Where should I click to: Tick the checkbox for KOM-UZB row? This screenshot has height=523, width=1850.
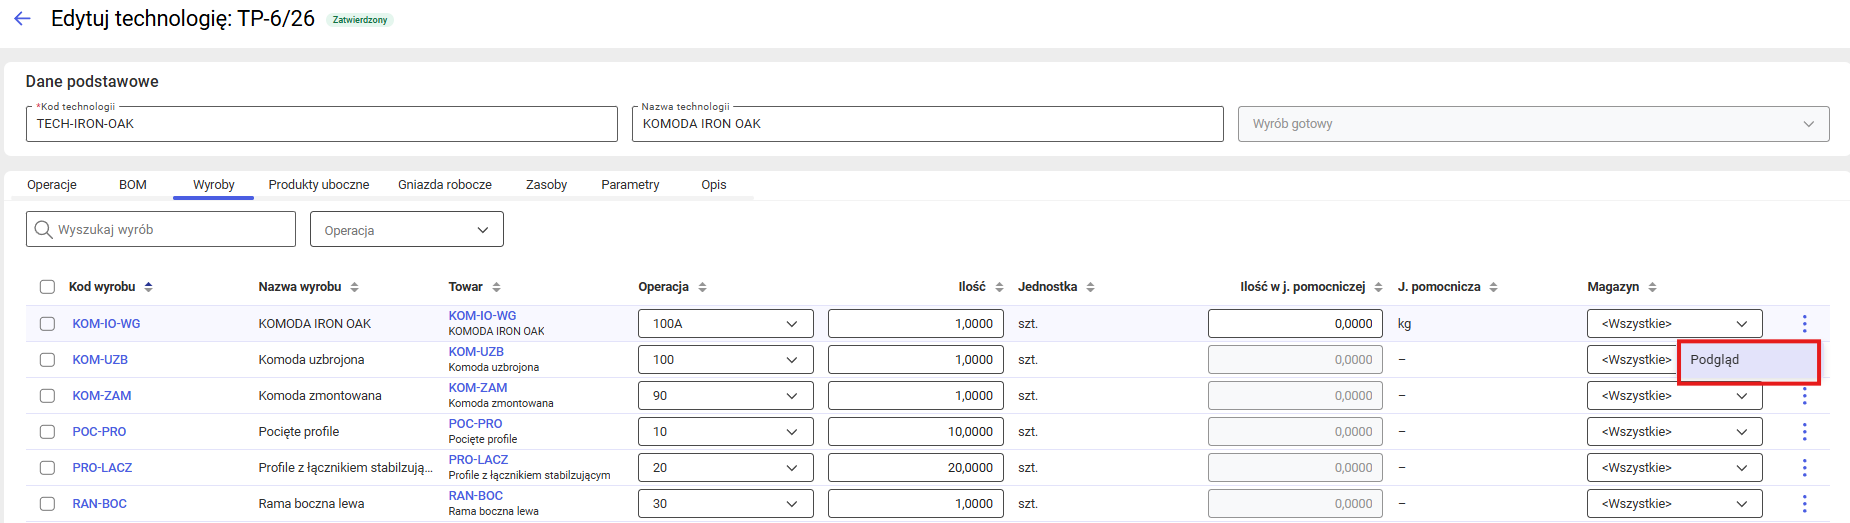[47, 360]
